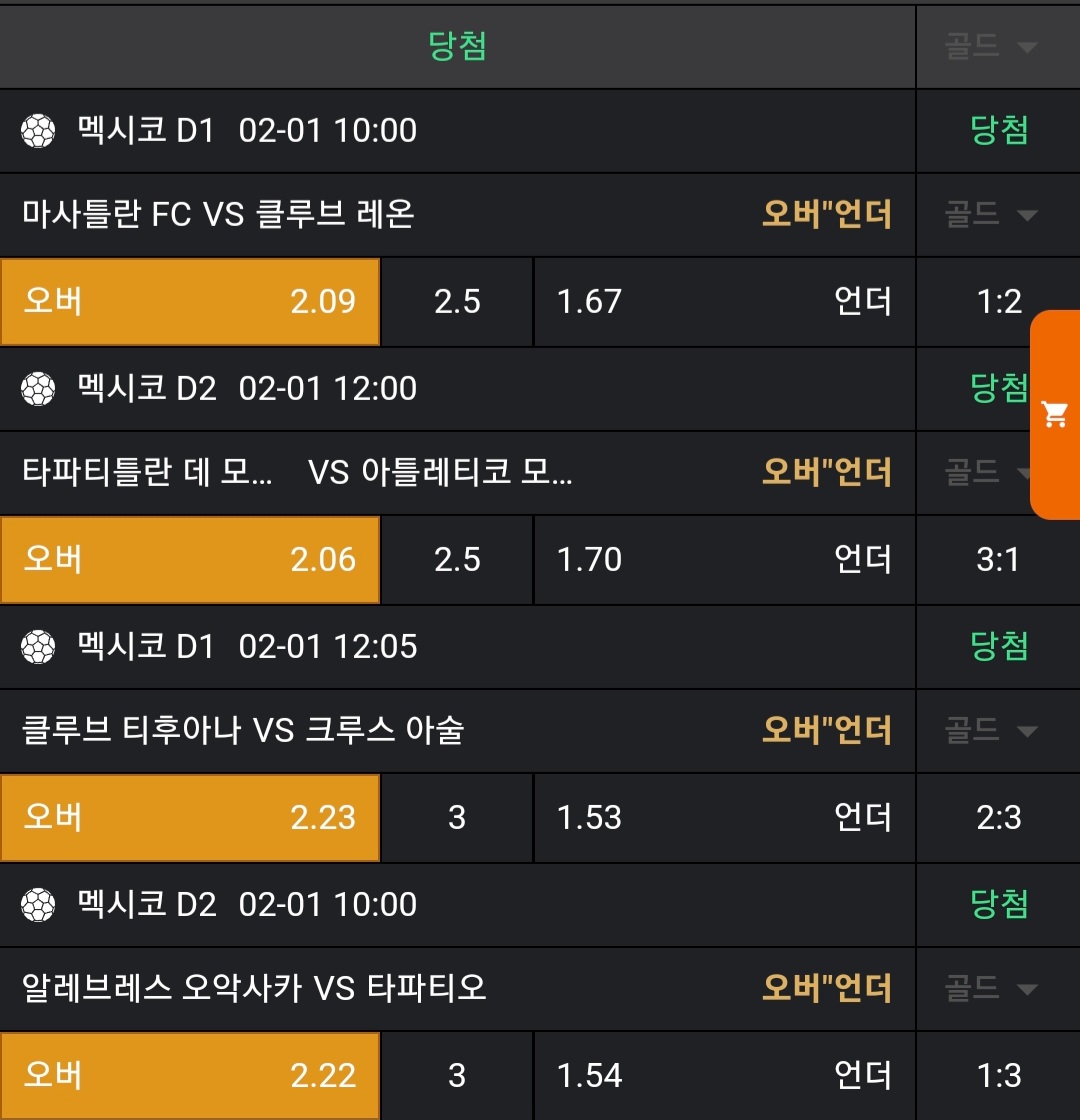Expand 골드 dropdown for 마사틀란 FC match

pyautogui.click(x=990, y=214)
